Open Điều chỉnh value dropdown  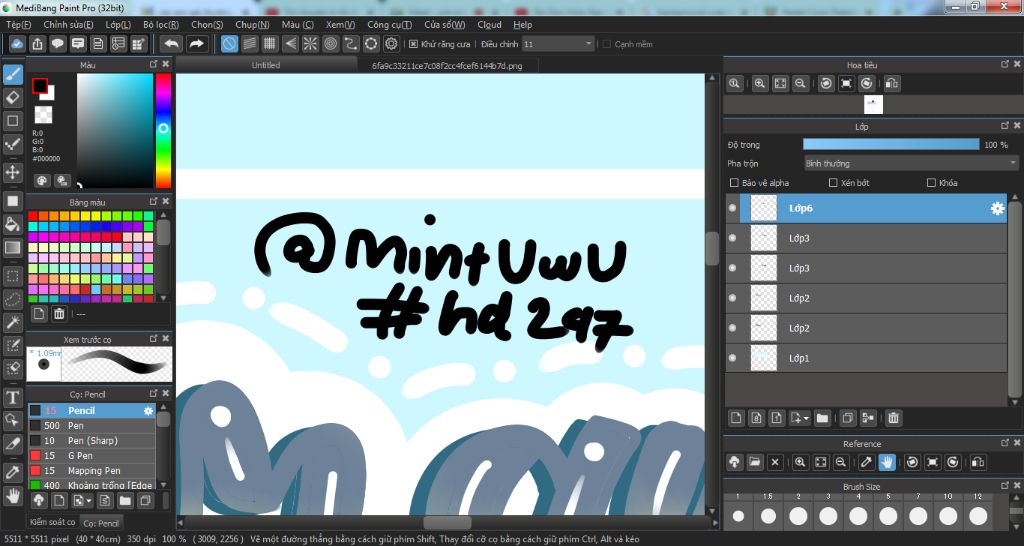point(588,44)
